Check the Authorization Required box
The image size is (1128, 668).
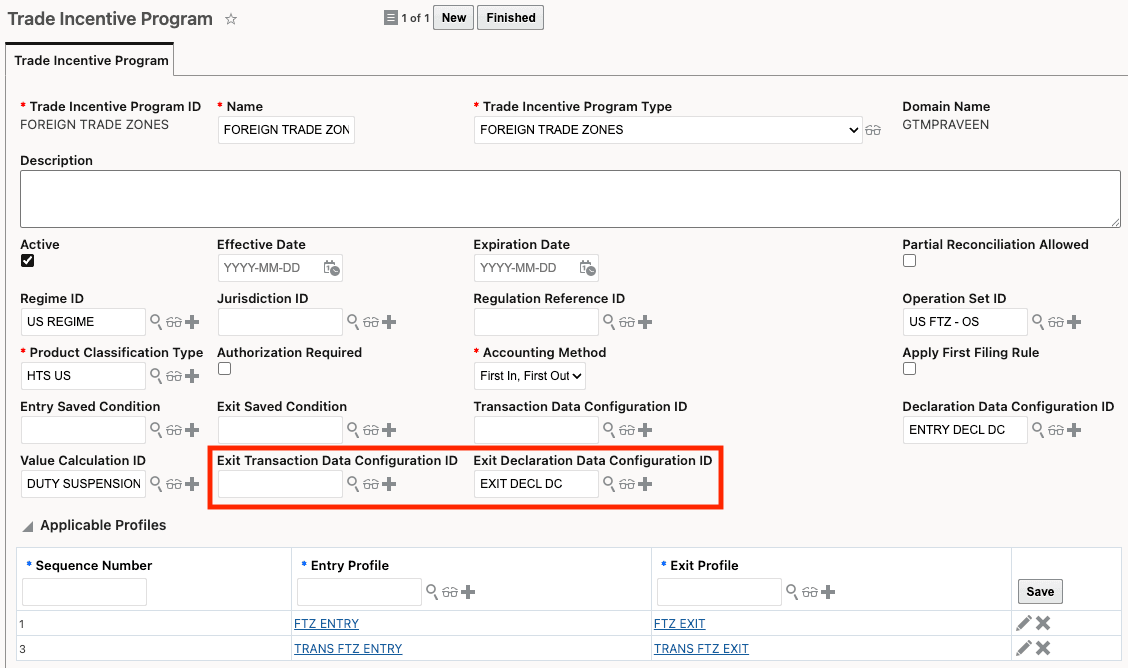pyautogui.click(x=224, y=369)
